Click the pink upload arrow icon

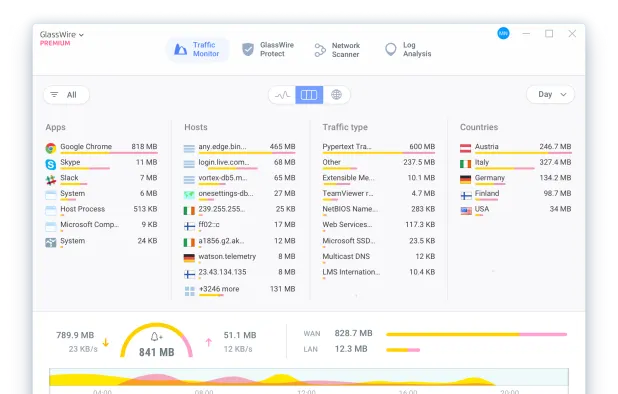pos(208,342)
